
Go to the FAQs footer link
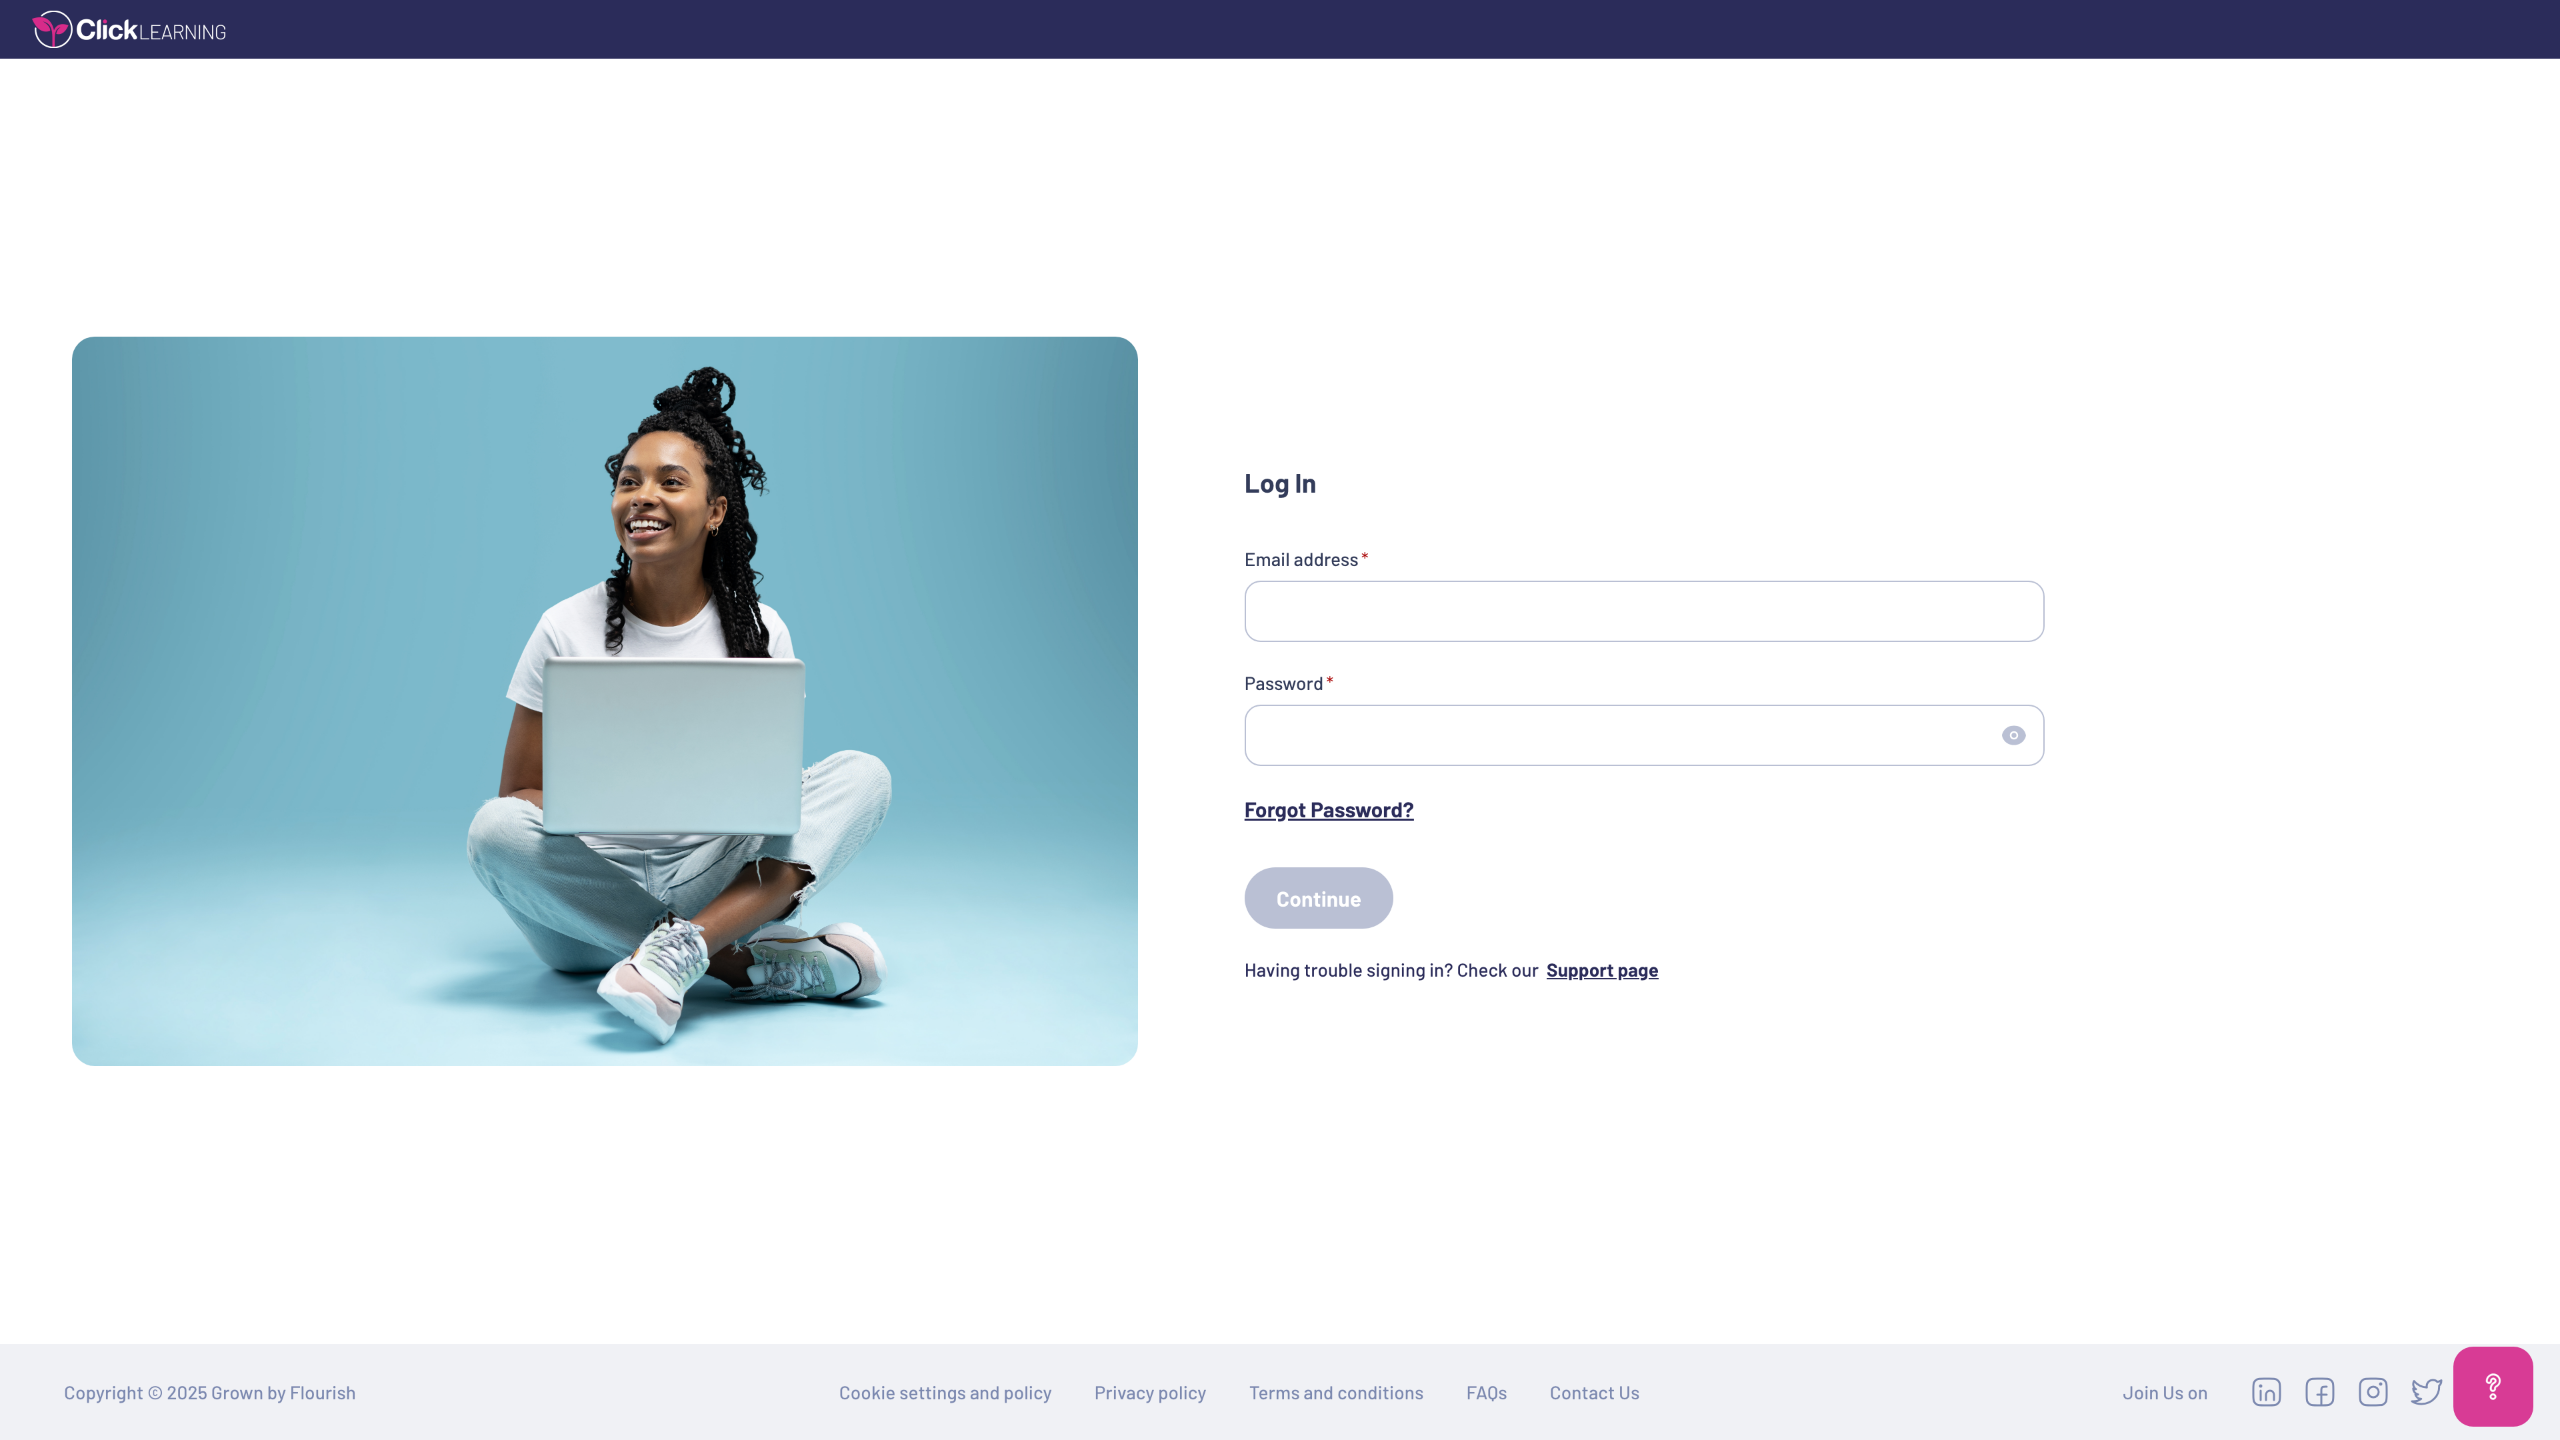pos(1486,1393)
